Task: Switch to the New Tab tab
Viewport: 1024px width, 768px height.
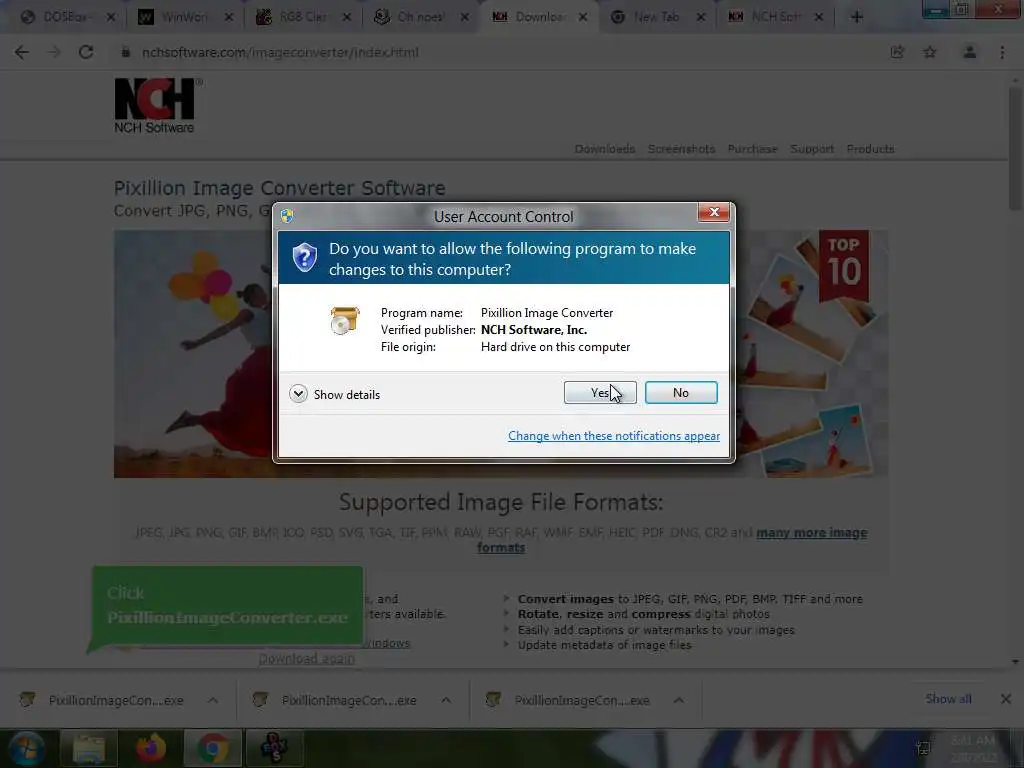Action: point(648,17)
